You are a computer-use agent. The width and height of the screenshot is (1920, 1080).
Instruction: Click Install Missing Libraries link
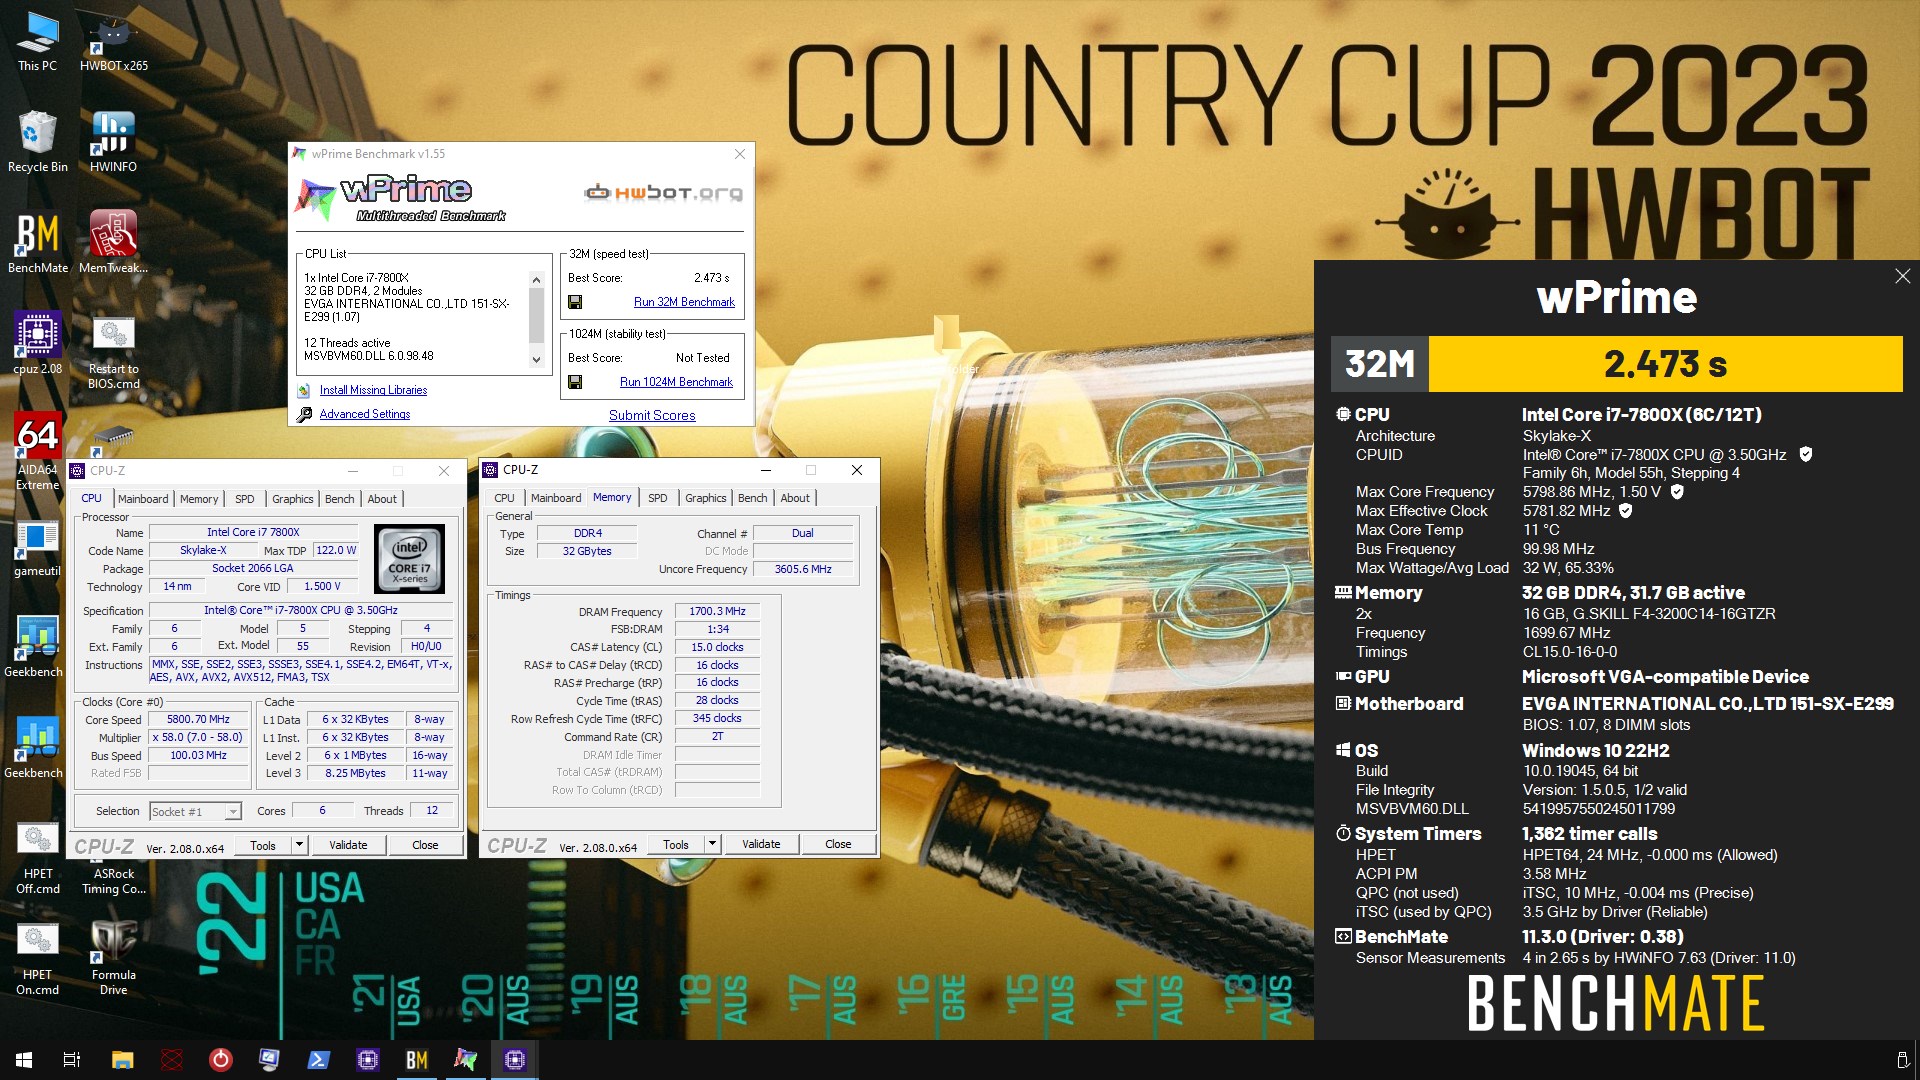click(373, 390)
